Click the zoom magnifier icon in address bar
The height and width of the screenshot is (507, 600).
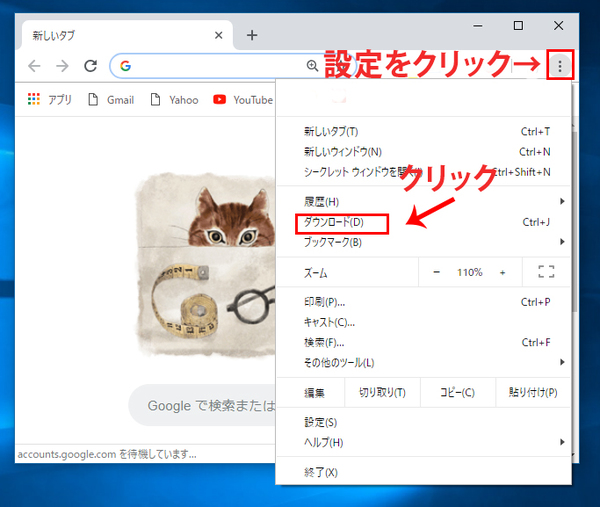(x=312, y=66)
